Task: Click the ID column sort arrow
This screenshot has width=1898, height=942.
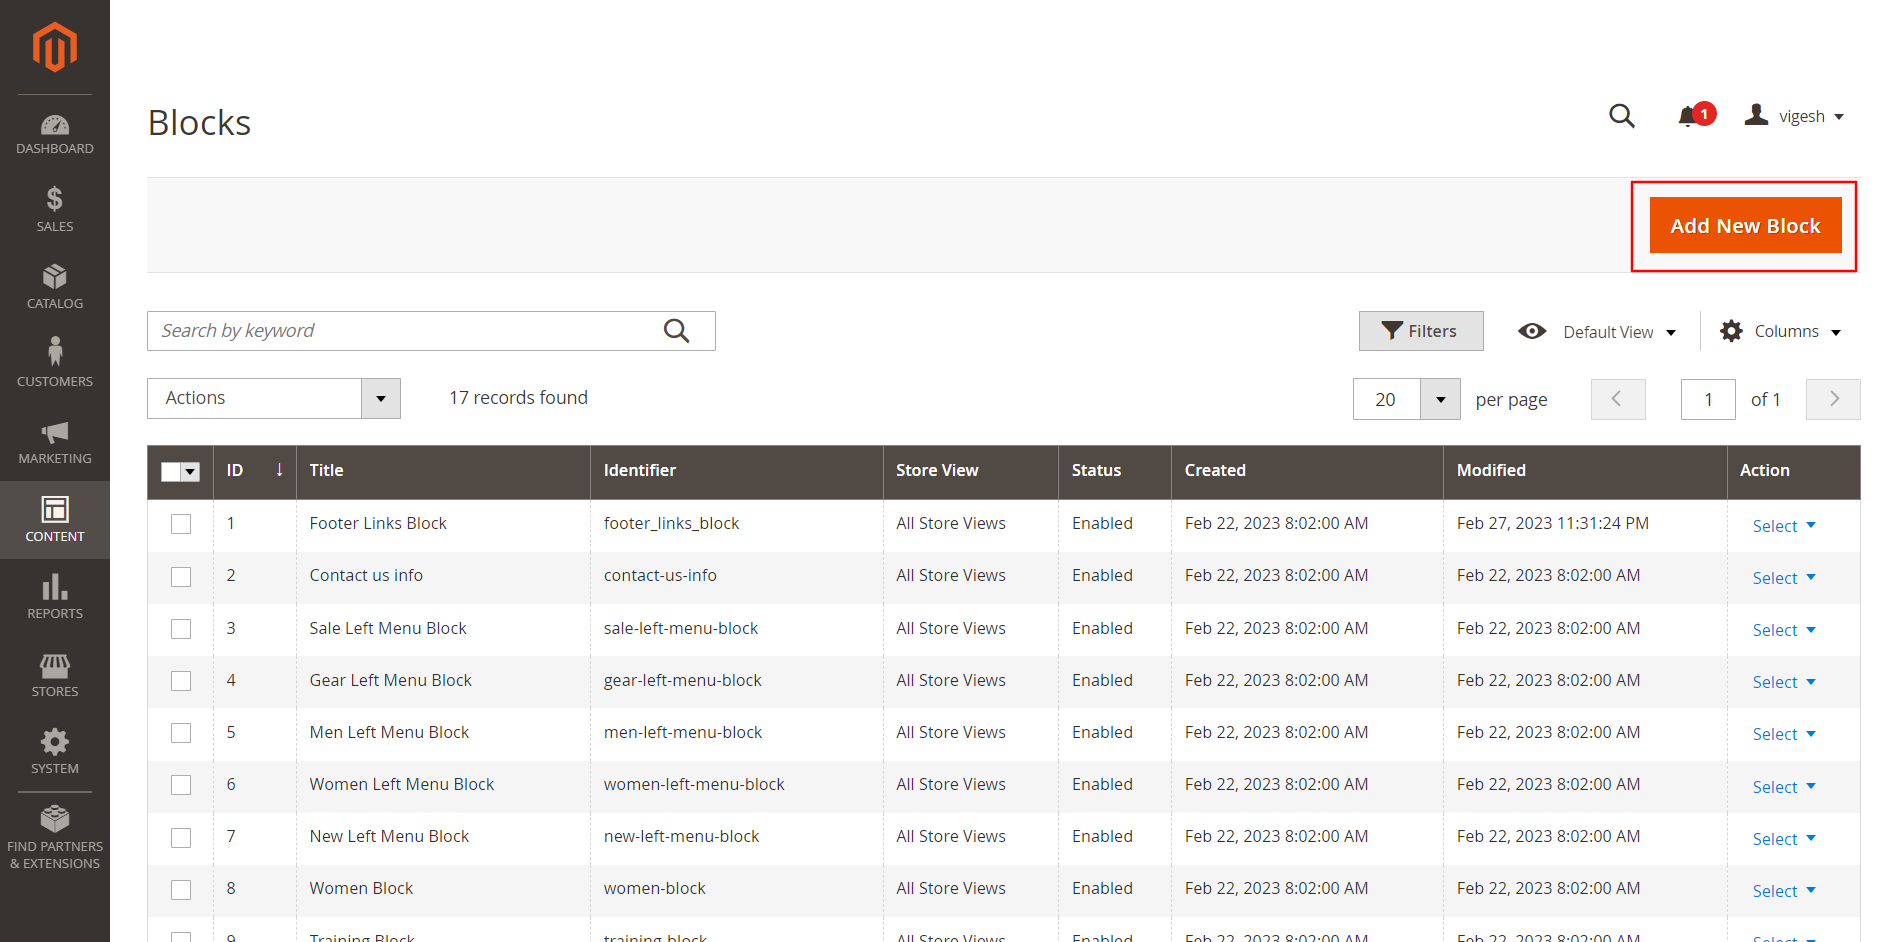Action: [x=279, y=470]
